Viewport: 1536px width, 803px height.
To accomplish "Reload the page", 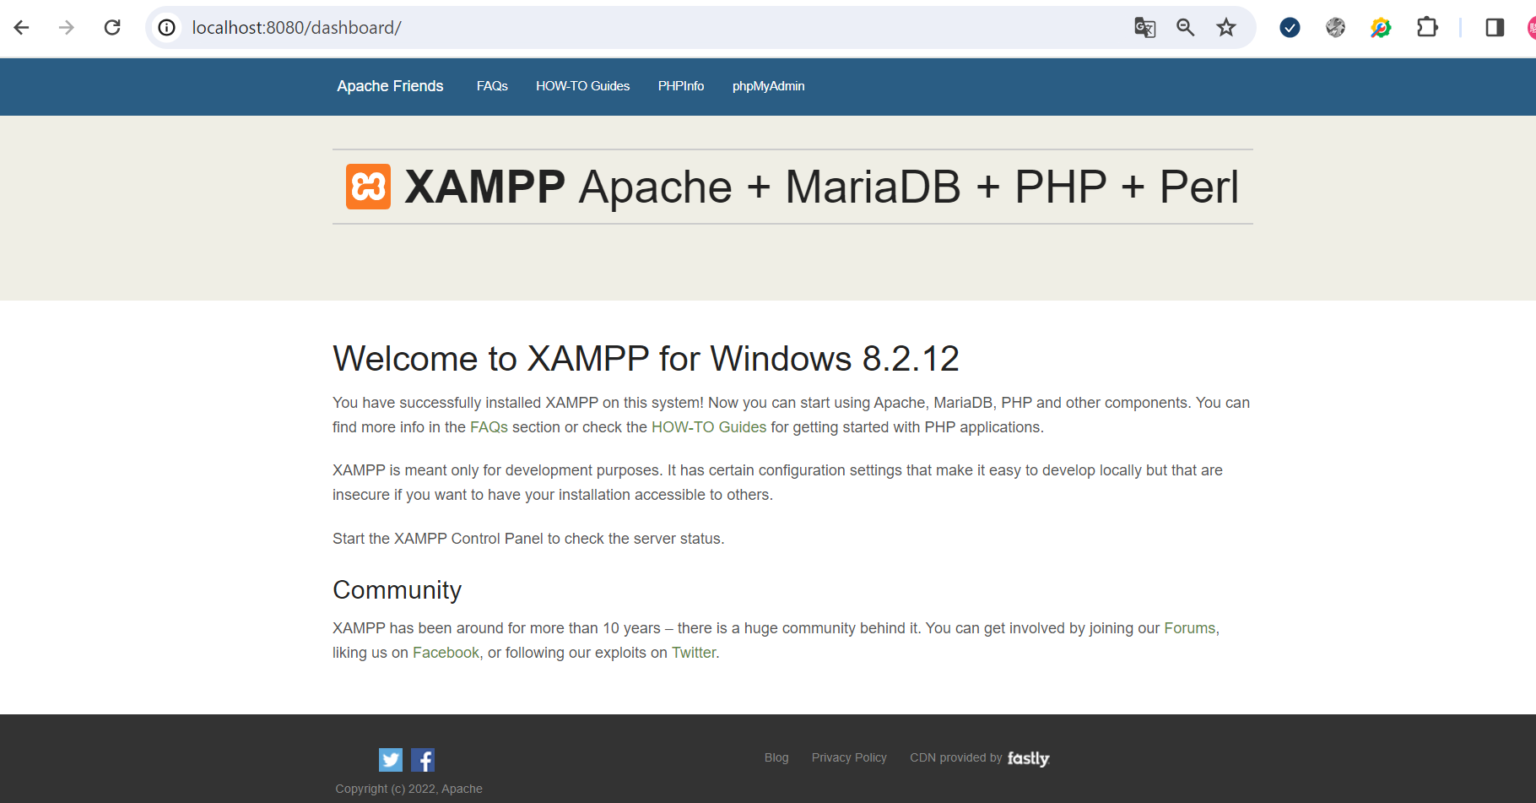I will coord(112,27).
